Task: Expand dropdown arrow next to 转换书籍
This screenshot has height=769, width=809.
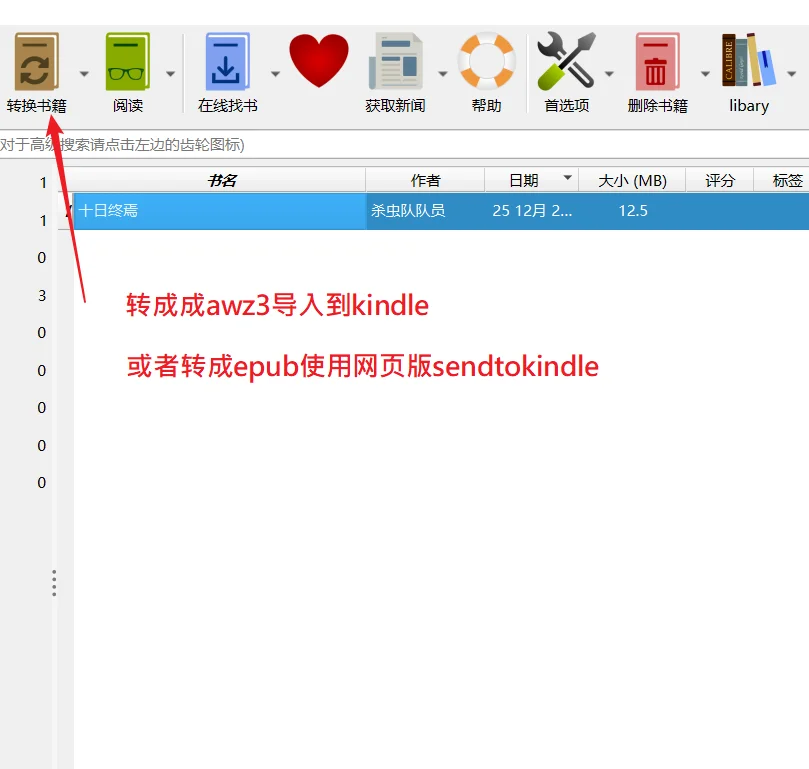Action: pyautogui.click(x=84, y=74)
